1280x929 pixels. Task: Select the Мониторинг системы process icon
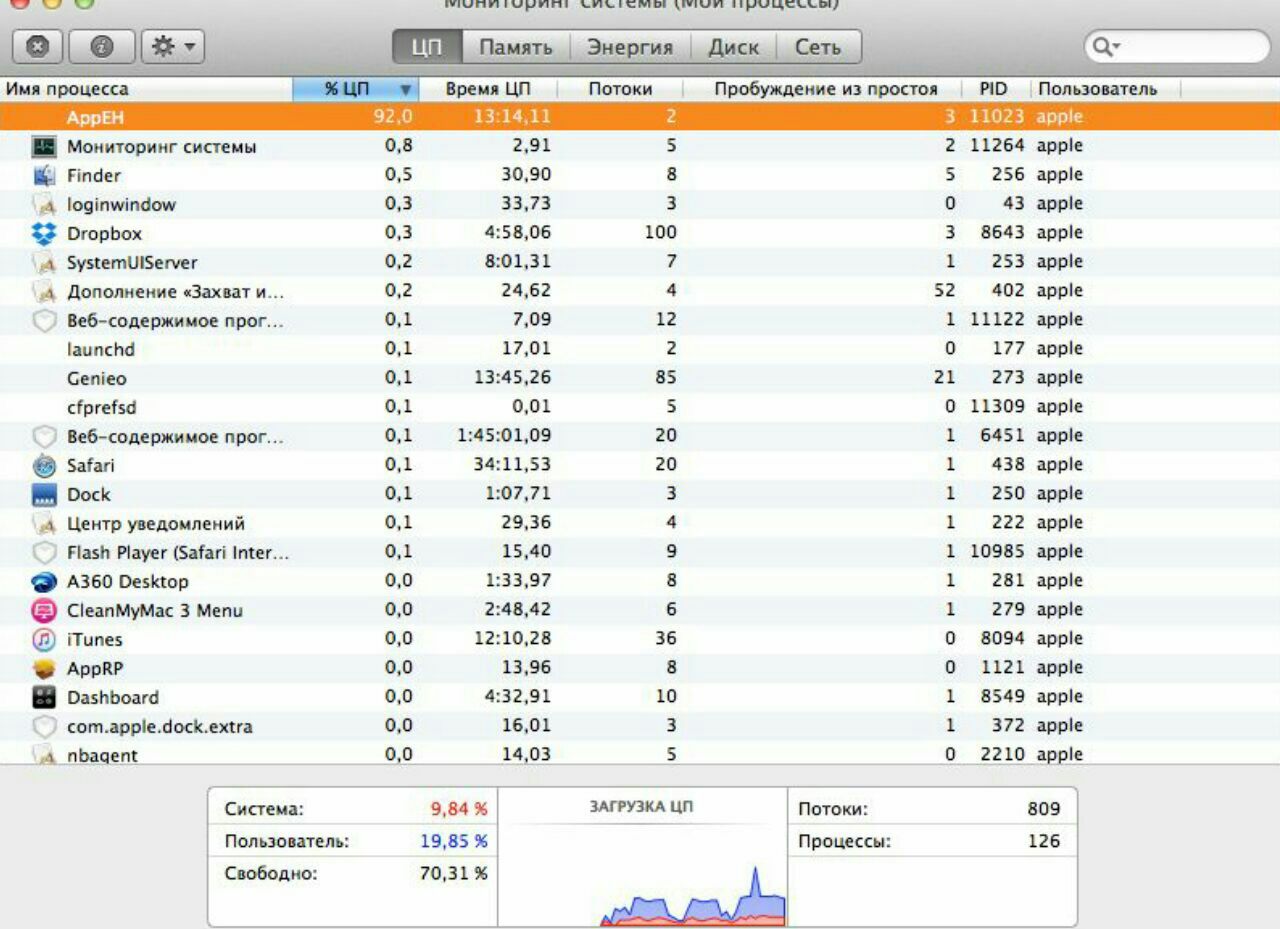click(x=44, y=147)
